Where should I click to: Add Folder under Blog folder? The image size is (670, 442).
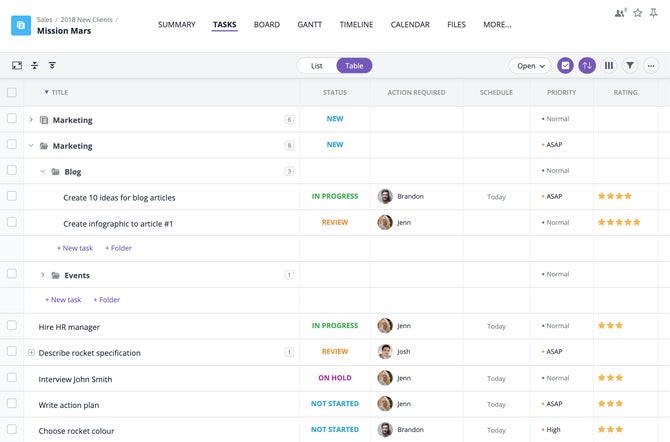tap(118, 248)
